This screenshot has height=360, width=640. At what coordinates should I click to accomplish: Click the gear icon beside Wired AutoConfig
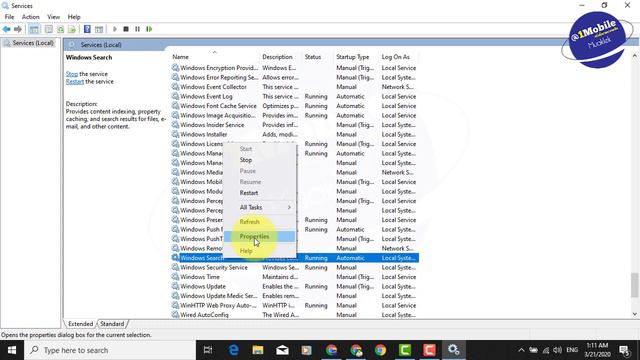click(x=175, y=315)
